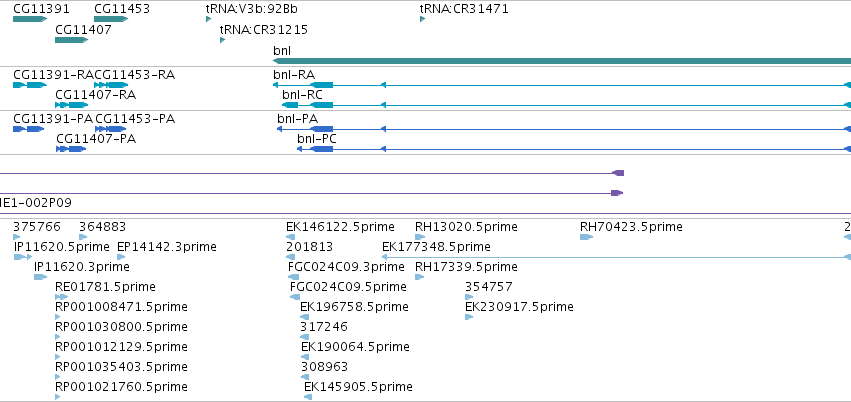
Task: Click the RP001021760.5prime label
Action: coord(122,387)
